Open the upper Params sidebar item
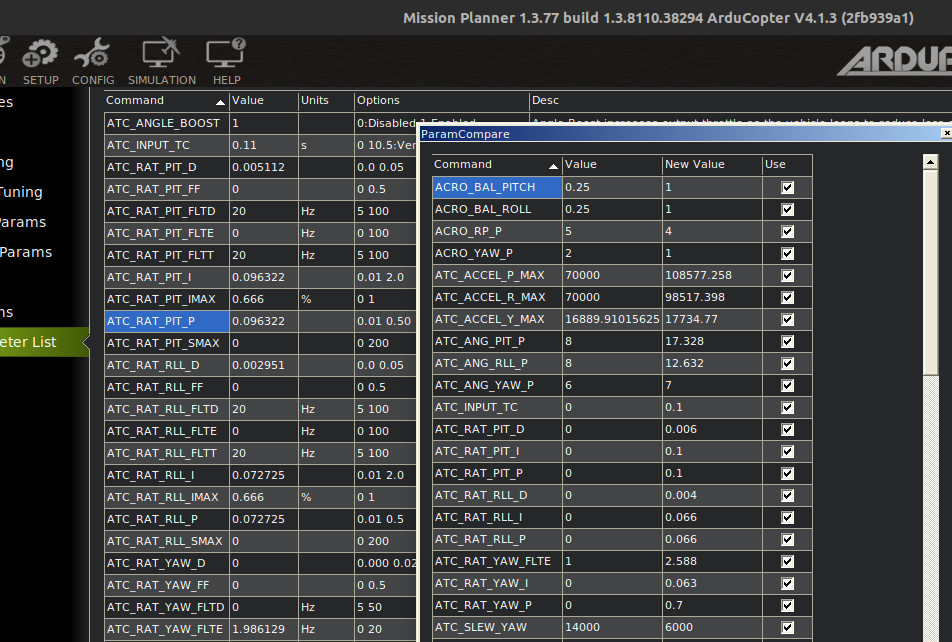The width and height of the screenshot is (952, 642). pyautogui.click(x=23, y=222)
